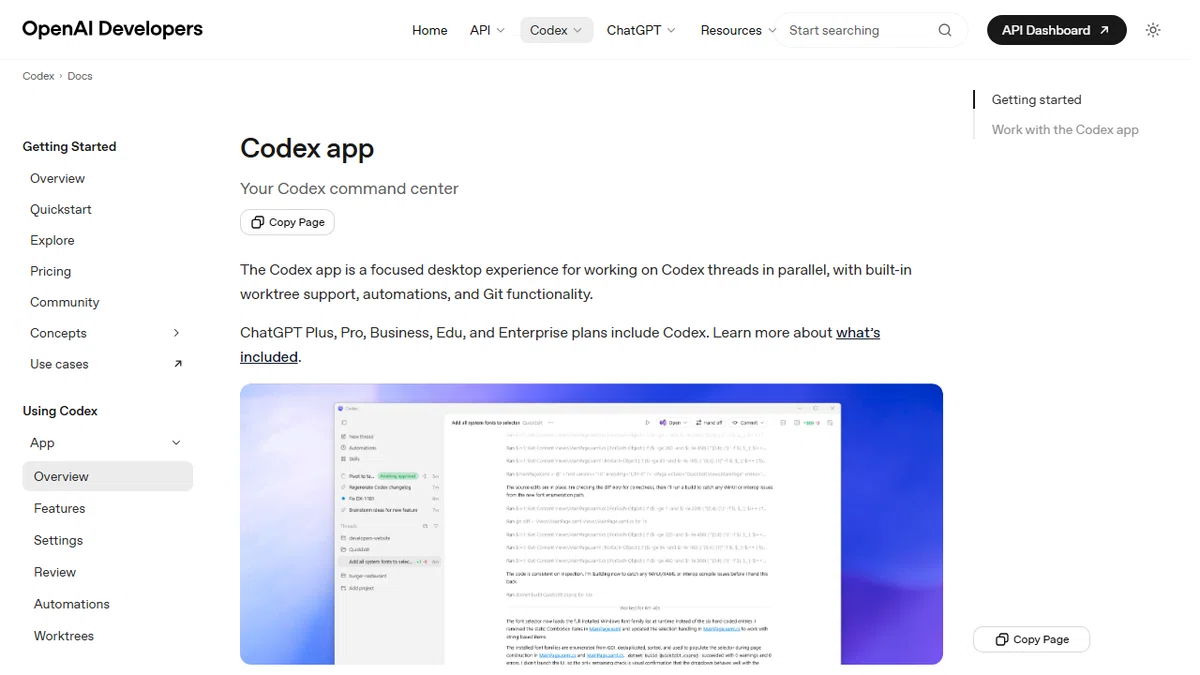Click the OpenAI Developers logo
Viewport: 1200px width, 675px height.
112,29
